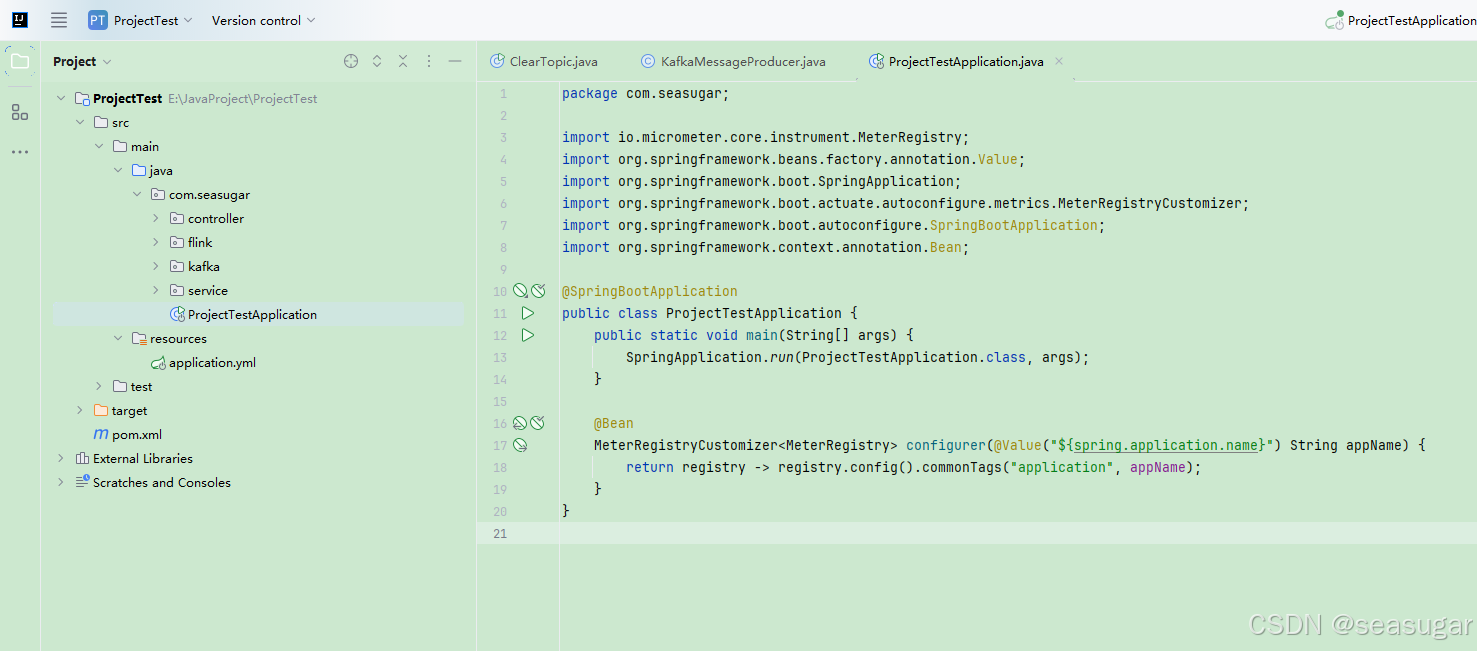The height and width of the screenshot is (651, 1477).
Task: Collapse the java folder
Action: pyautogui.click(x=118, y=171)
